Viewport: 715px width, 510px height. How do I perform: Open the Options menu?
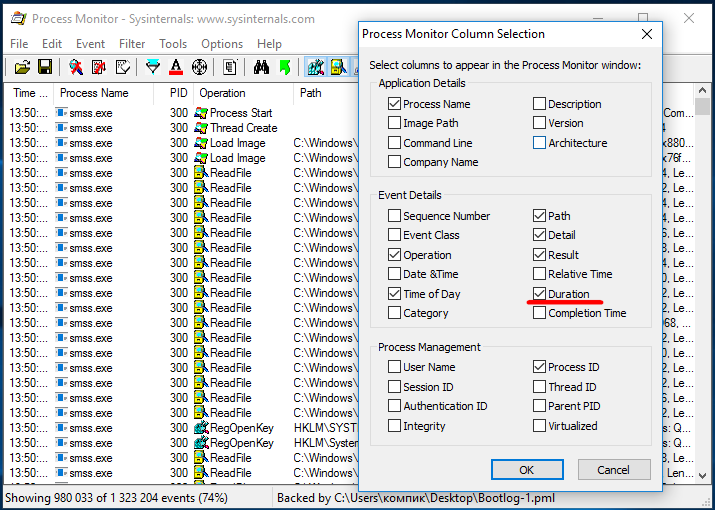point(222,44)
